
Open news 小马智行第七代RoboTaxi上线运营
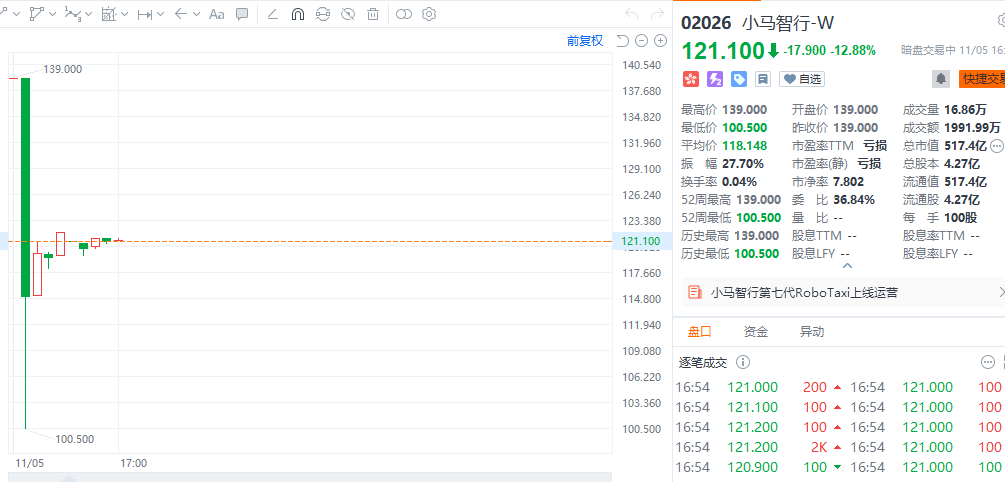coord(804,293)
